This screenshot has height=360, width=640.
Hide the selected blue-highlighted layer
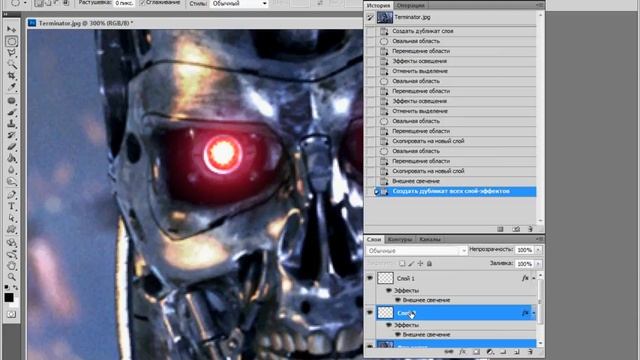(370, 313)
